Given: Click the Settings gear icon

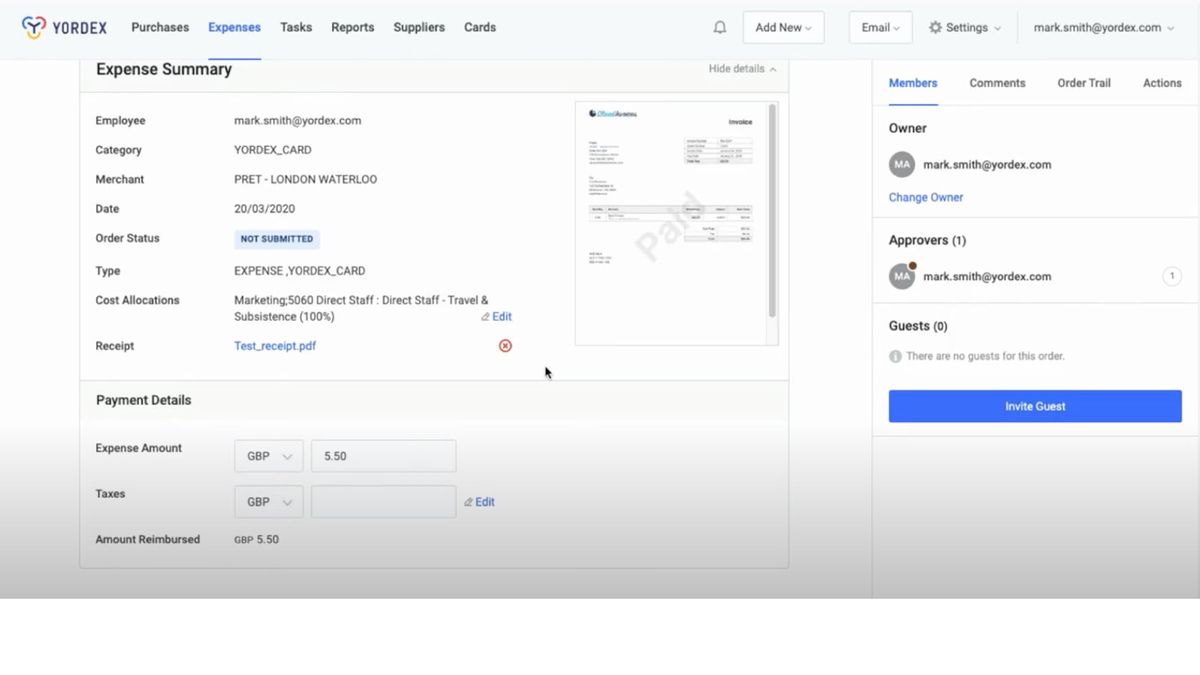Looking at the screenshot, I should pyautogui.click(x=937, y=27).
